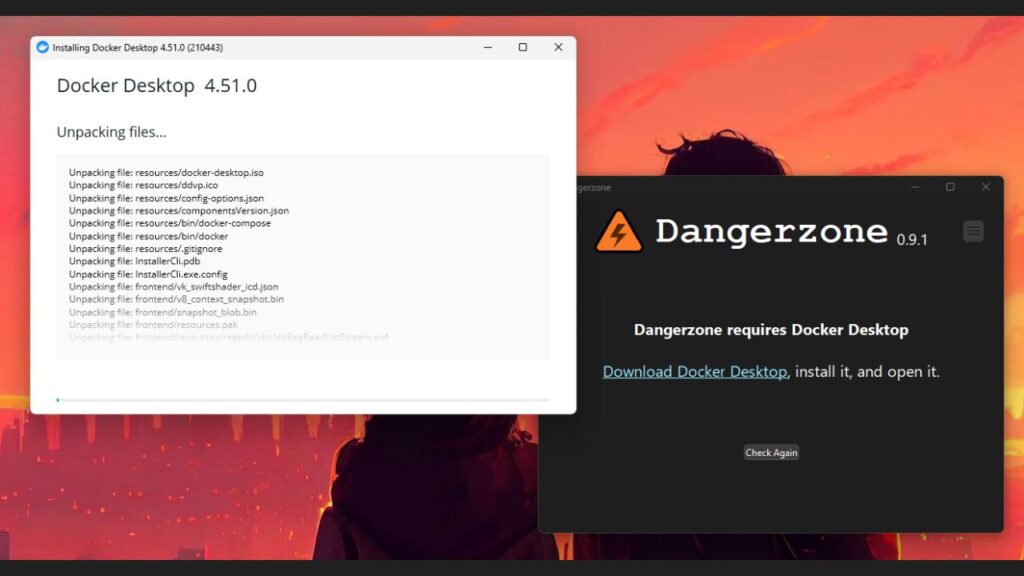This screenshot has width=1024, height=576.
Task: Select the ddvp.ico log line
Action: [150, 185]
